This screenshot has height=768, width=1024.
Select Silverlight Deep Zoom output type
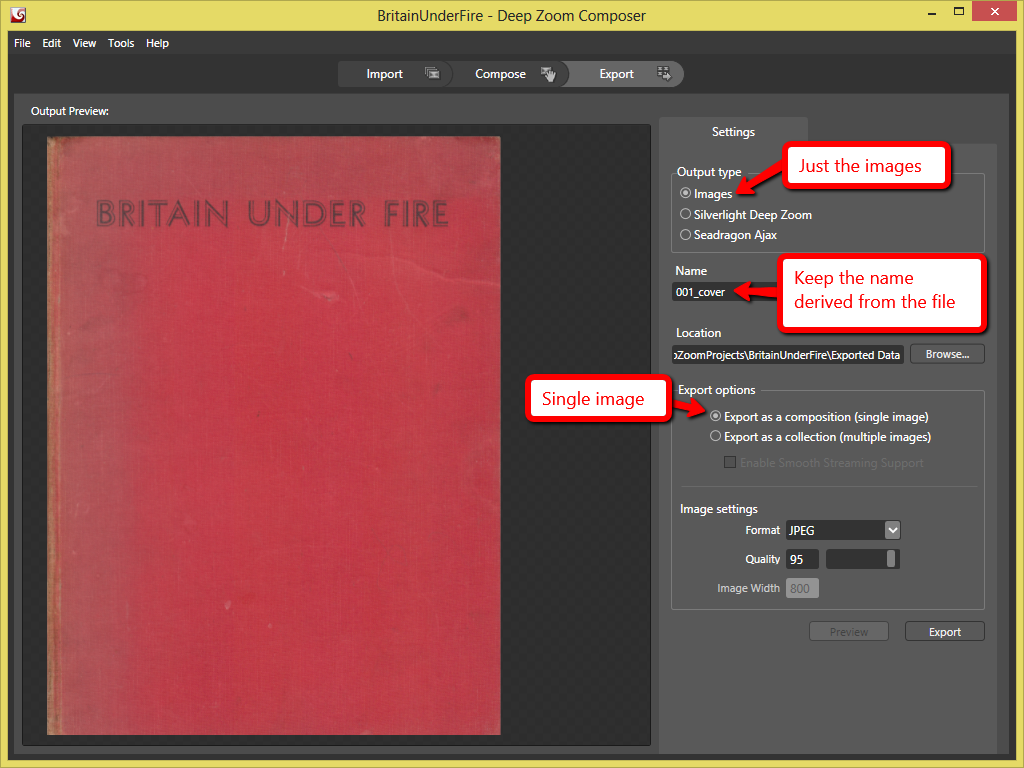click(x=685, y=214)
